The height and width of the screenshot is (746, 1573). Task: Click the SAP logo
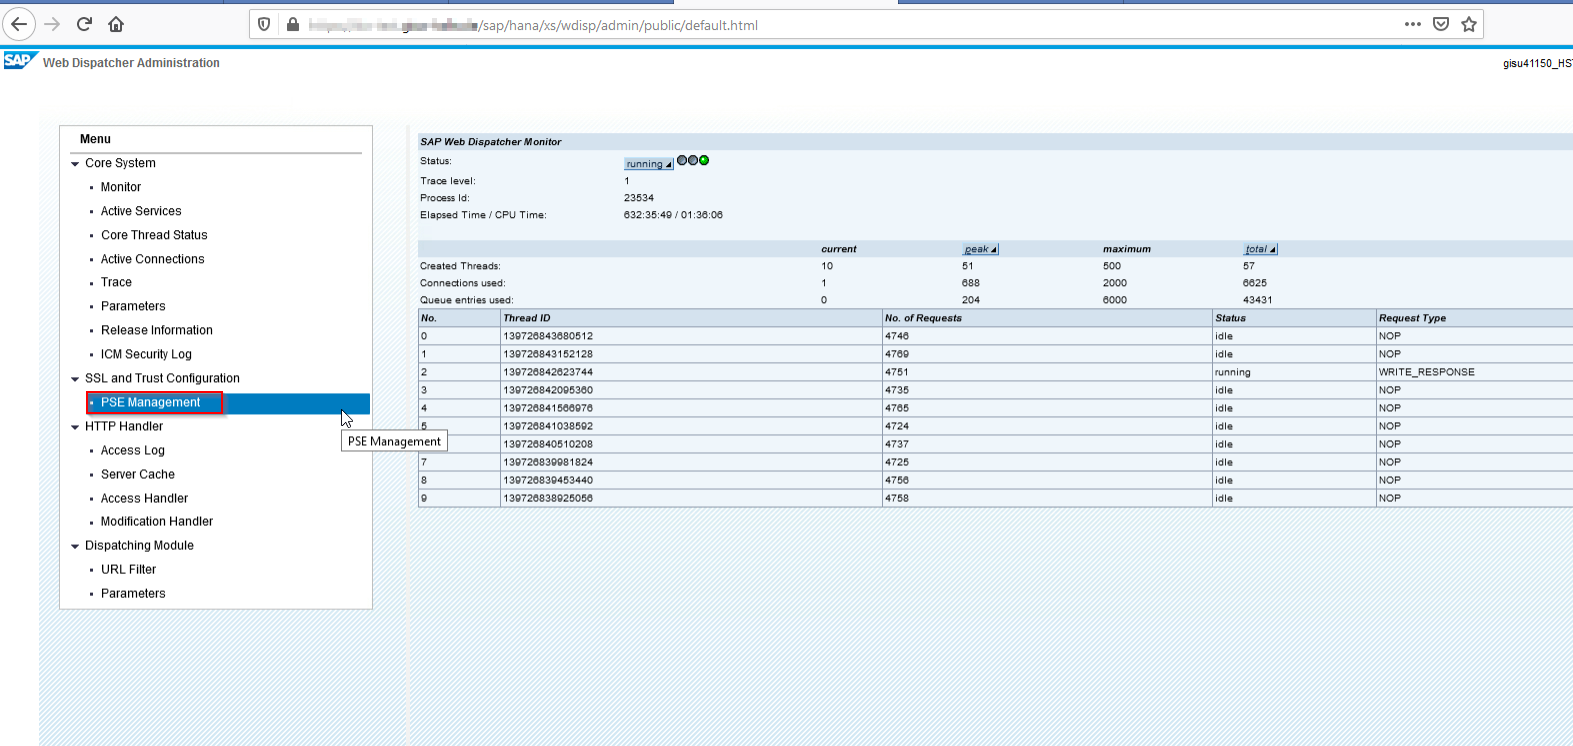click(x=19, y=61)
